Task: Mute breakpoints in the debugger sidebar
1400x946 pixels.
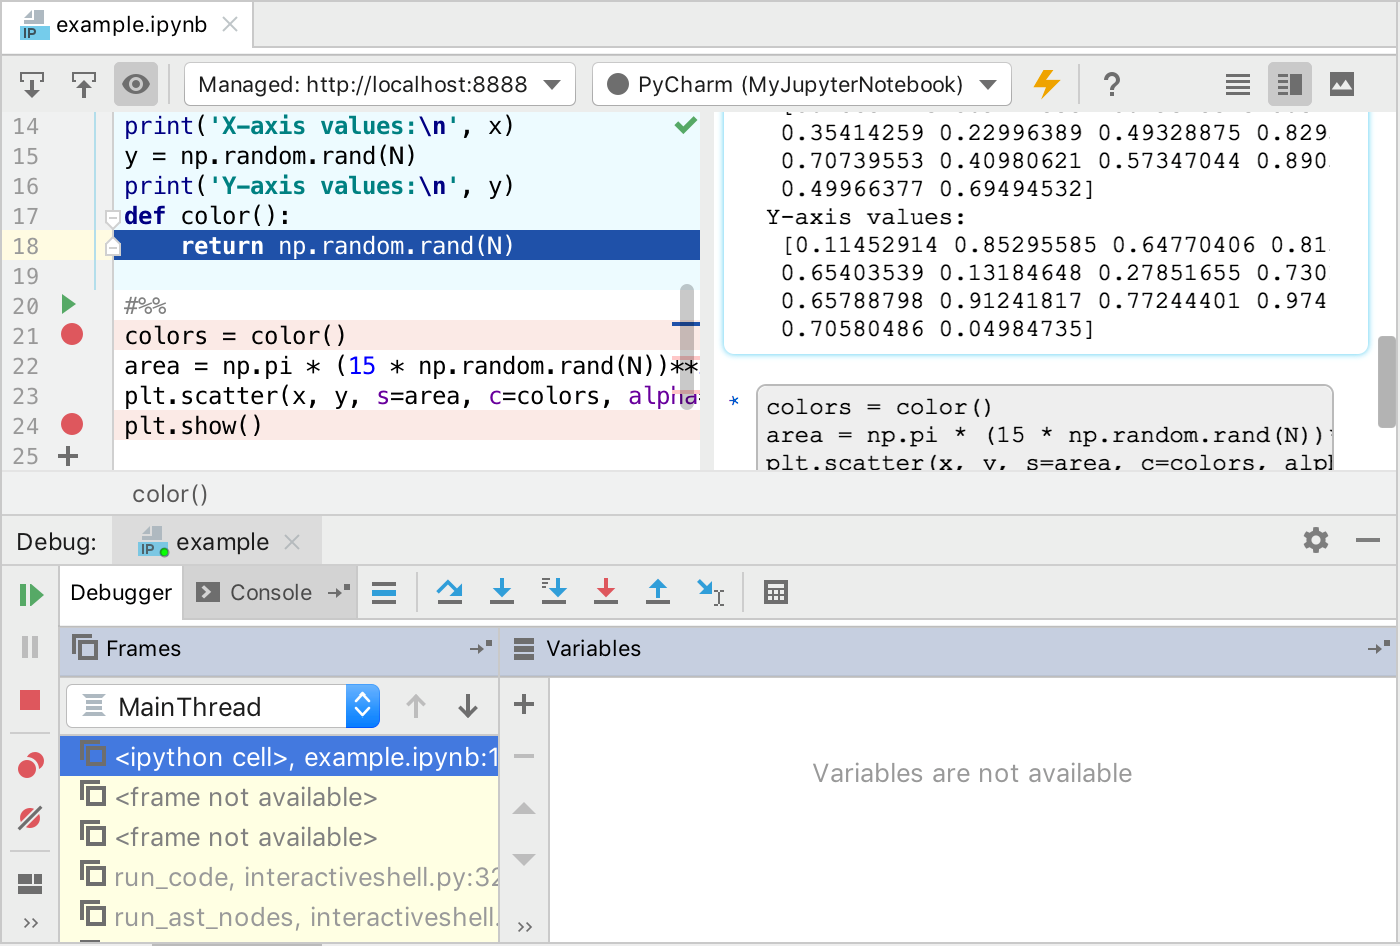Action: point(30,818)
